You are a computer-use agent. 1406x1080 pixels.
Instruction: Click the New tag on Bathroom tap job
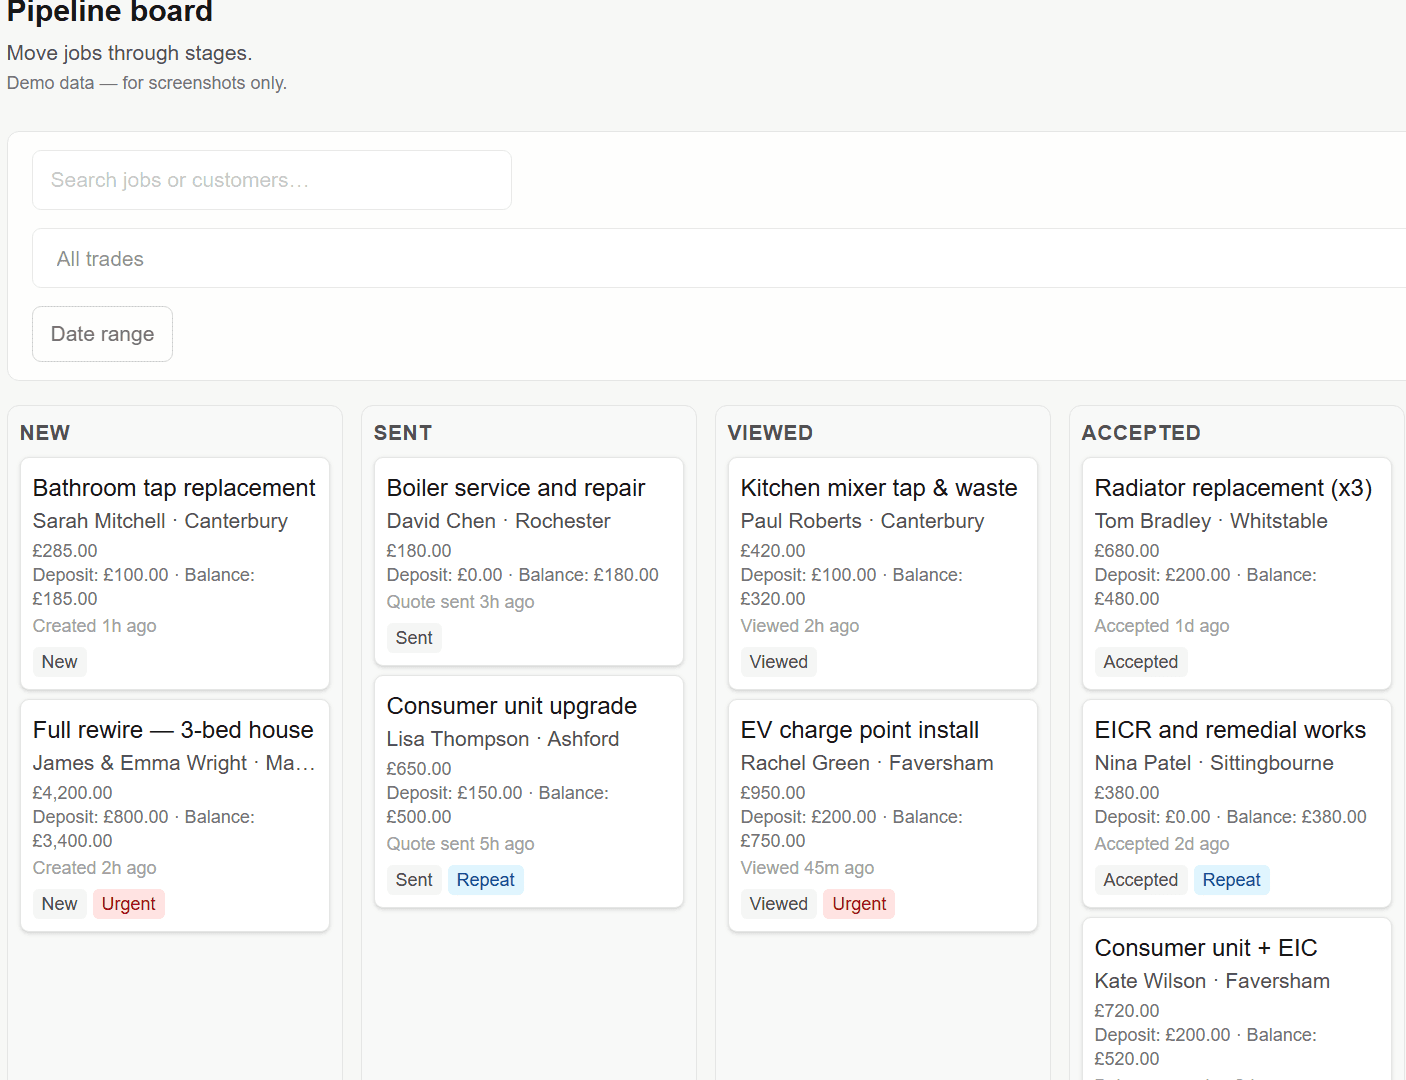[x=59, y=662]
